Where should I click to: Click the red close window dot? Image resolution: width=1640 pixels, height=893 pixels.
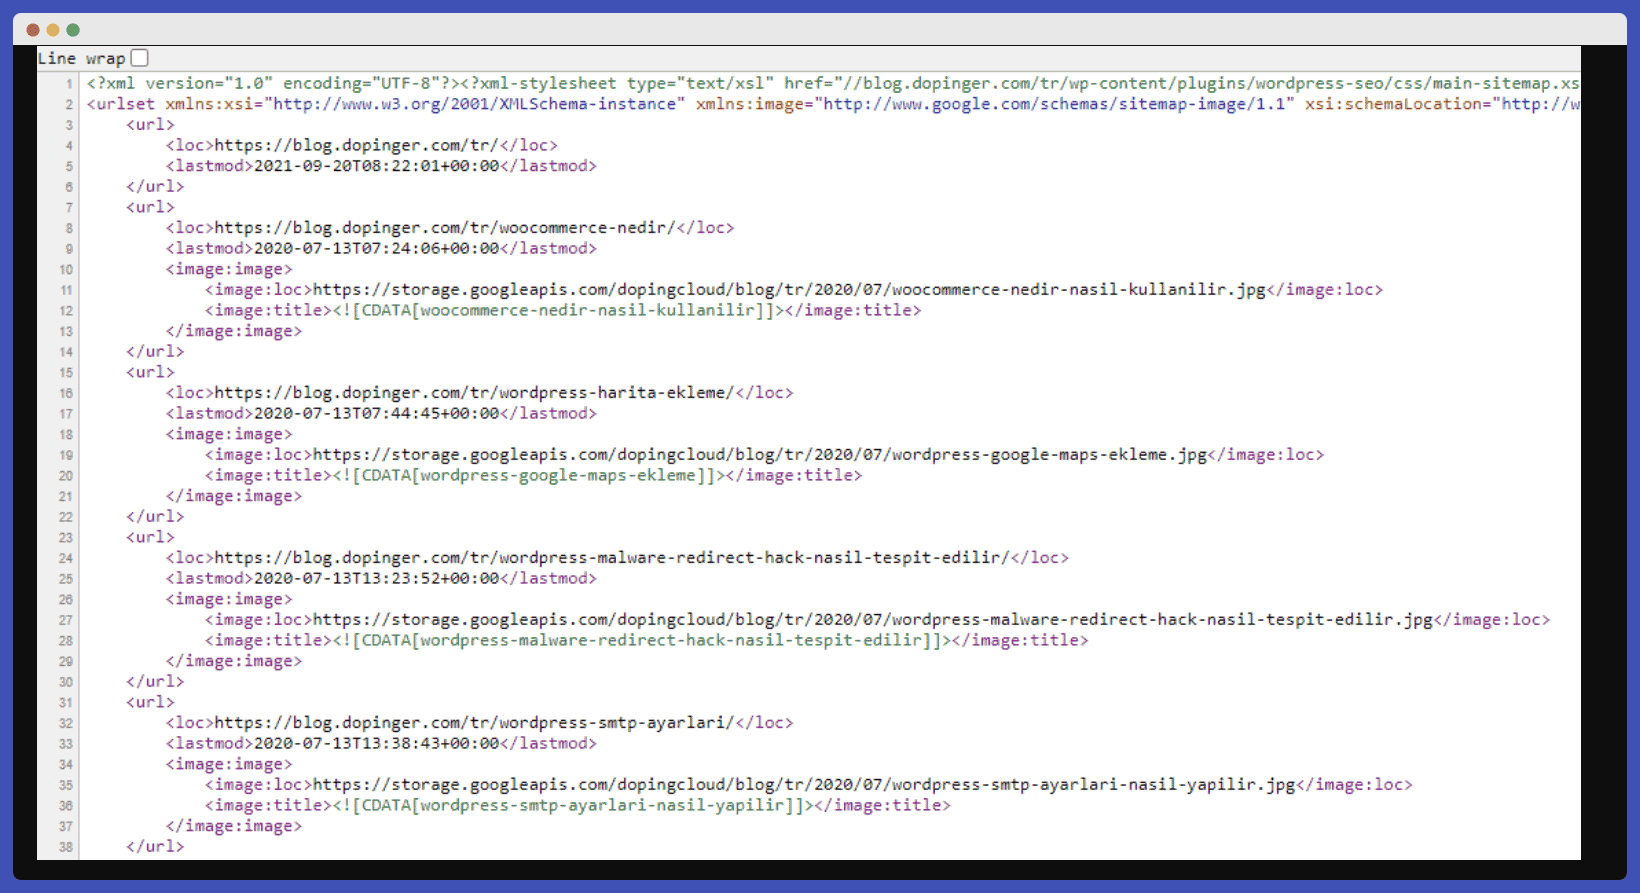click(x=33, y=30)
